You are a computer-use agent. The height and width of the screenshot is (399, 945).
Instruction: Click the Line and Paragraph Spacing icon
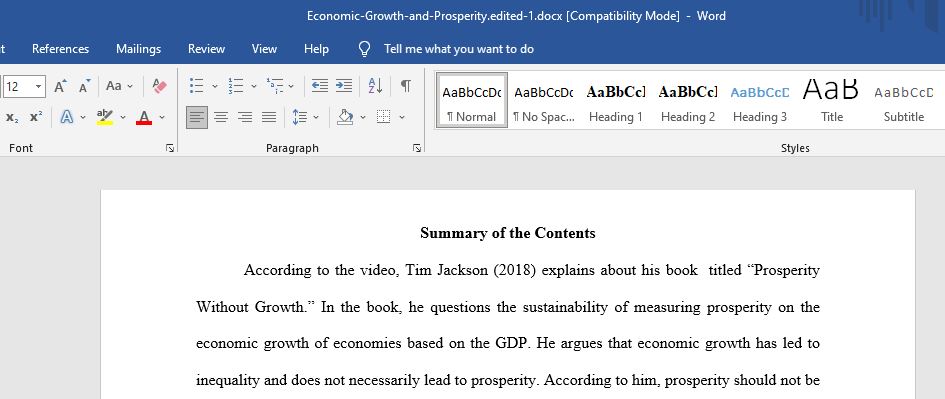[x=300, y=117]
